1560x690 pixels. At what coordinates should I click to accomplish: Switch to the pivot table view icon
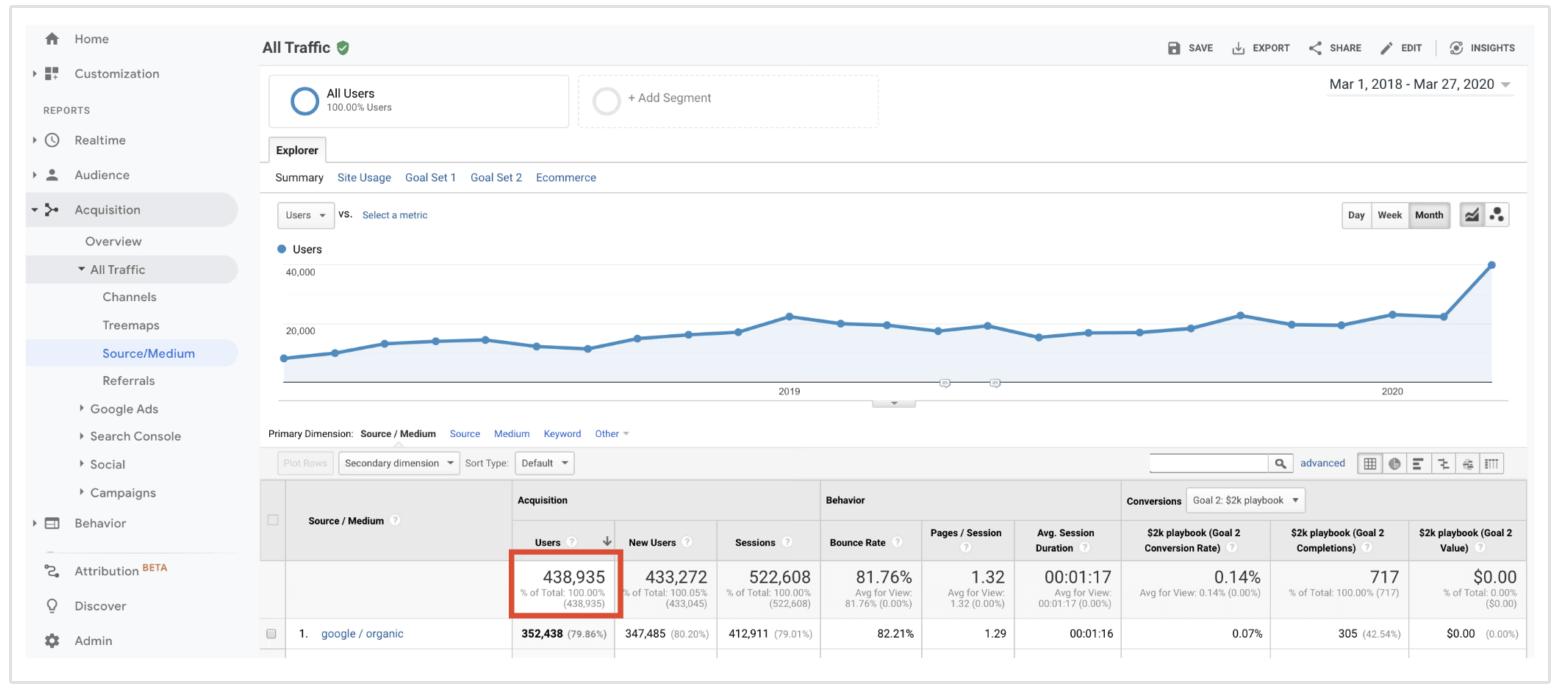point(1492,464)
